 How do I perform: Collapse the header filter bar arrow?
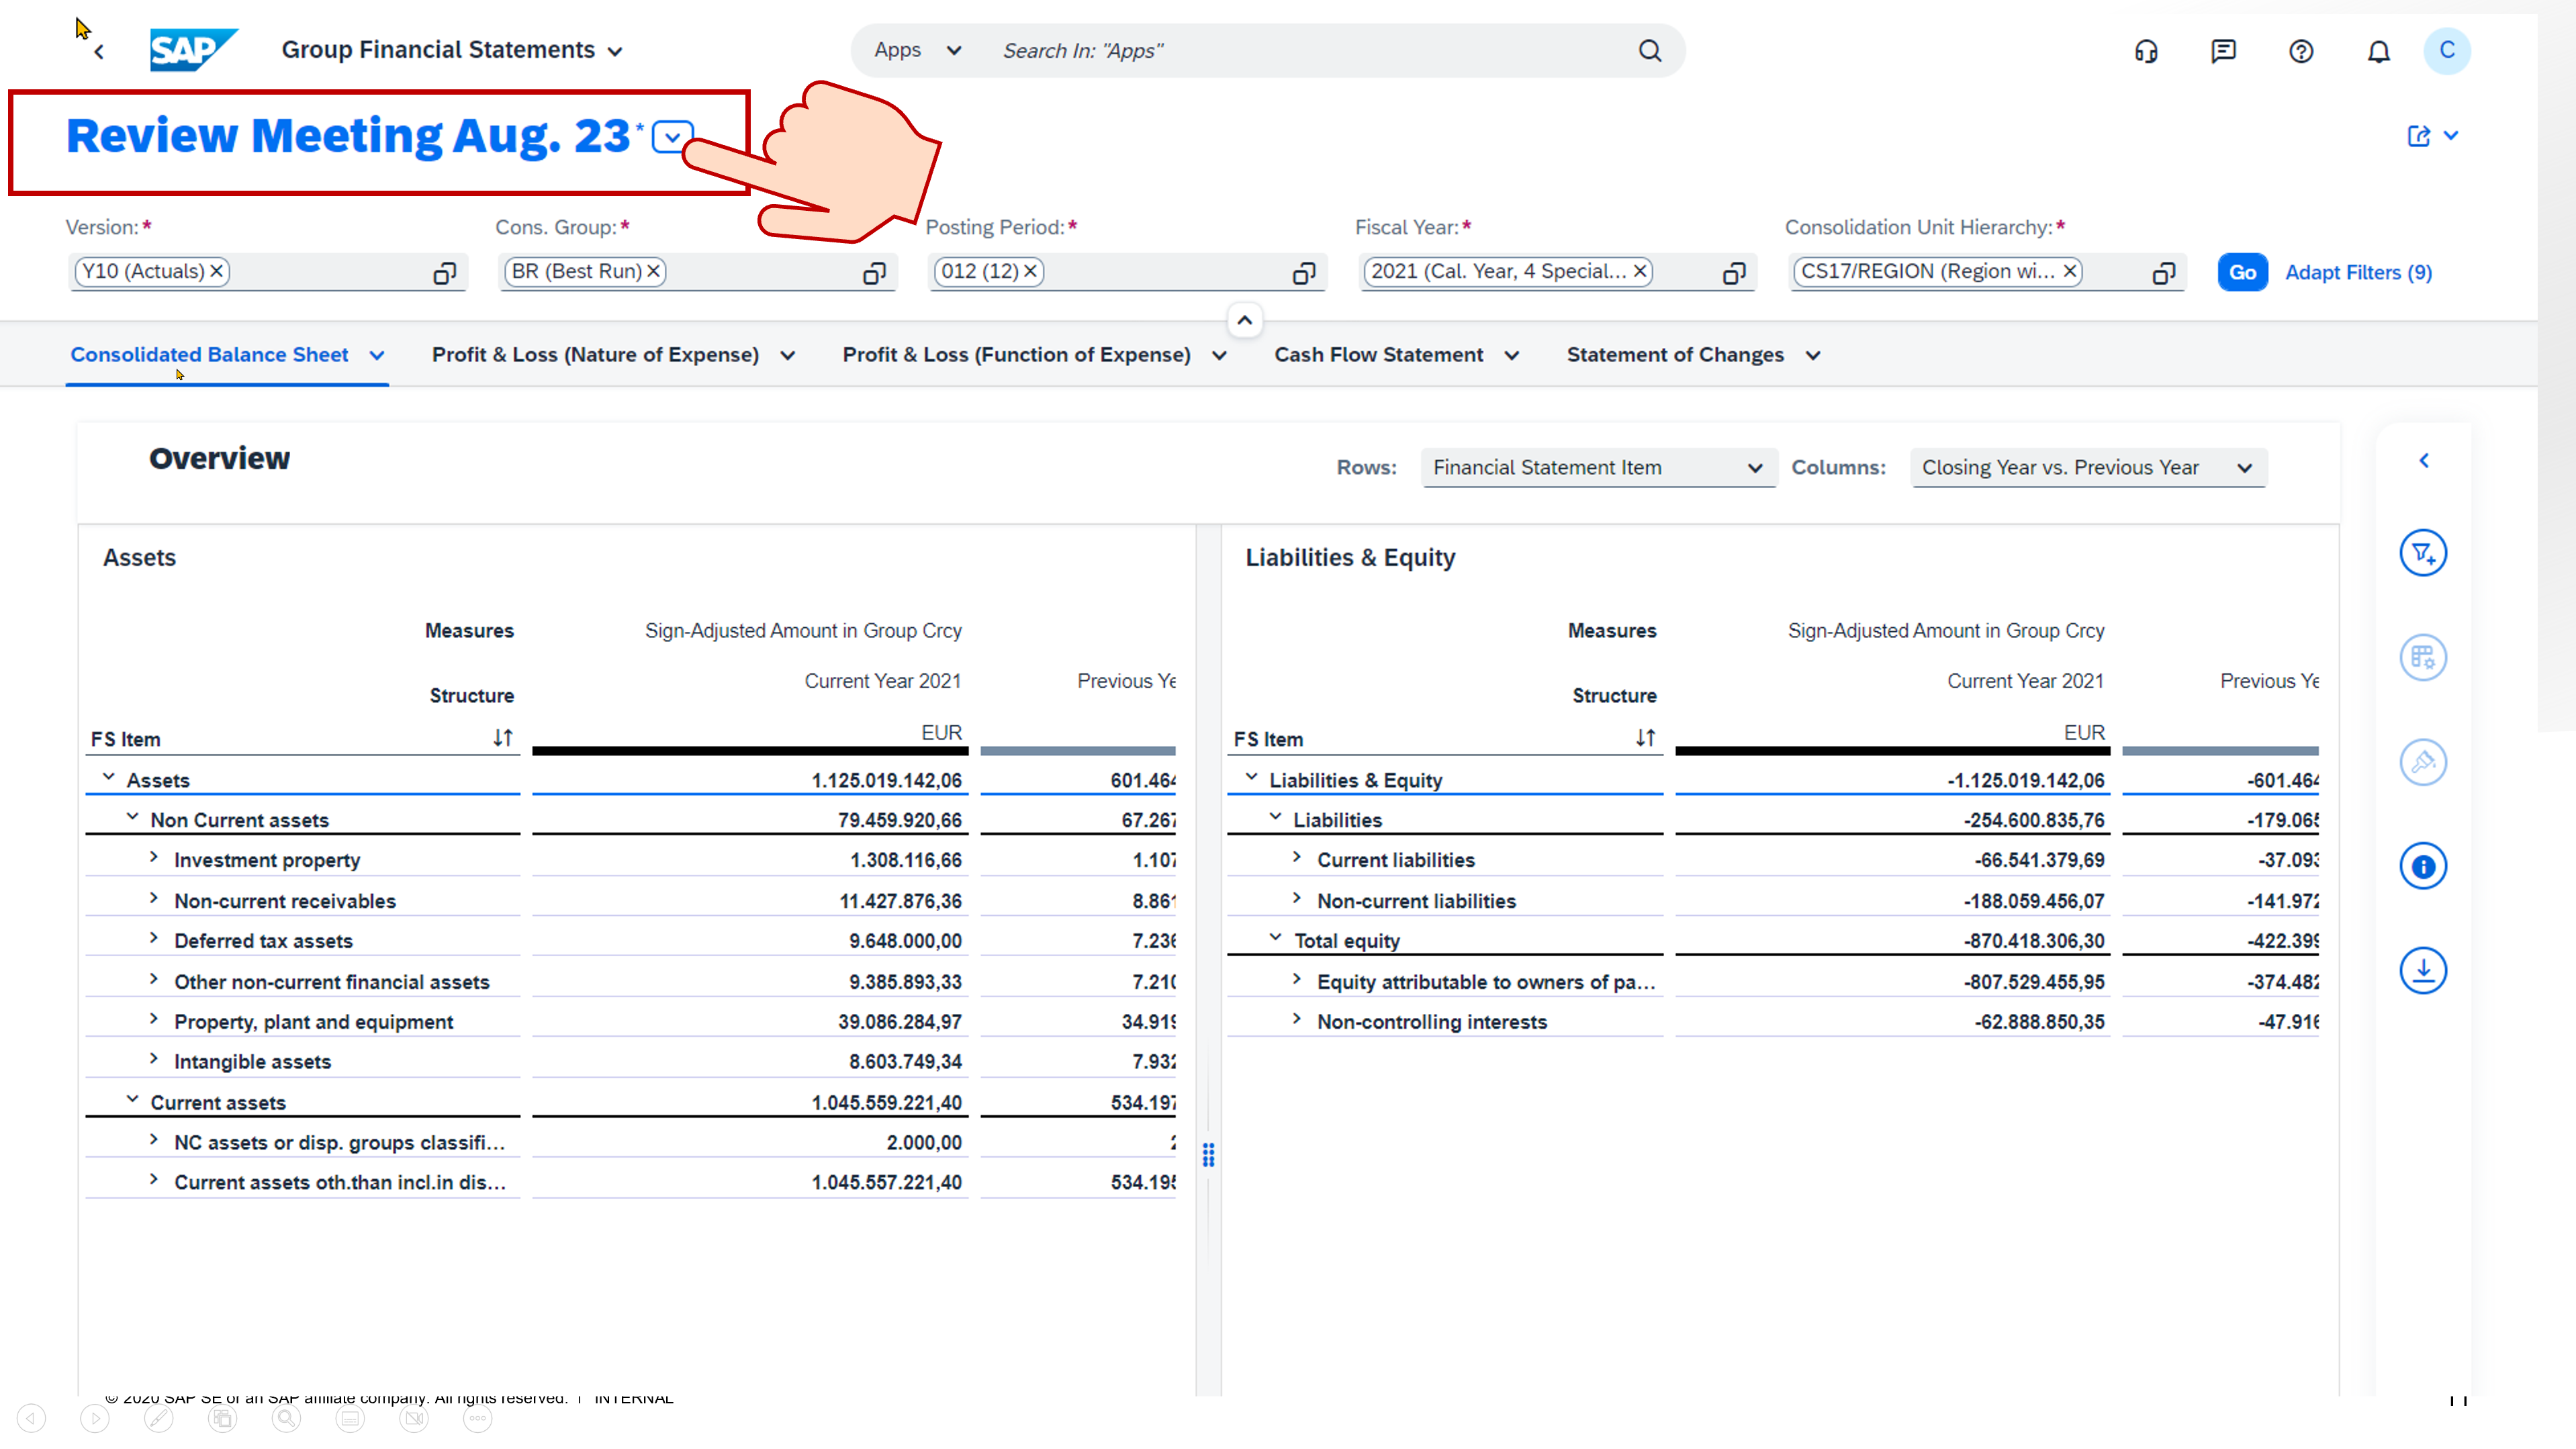1244,320
